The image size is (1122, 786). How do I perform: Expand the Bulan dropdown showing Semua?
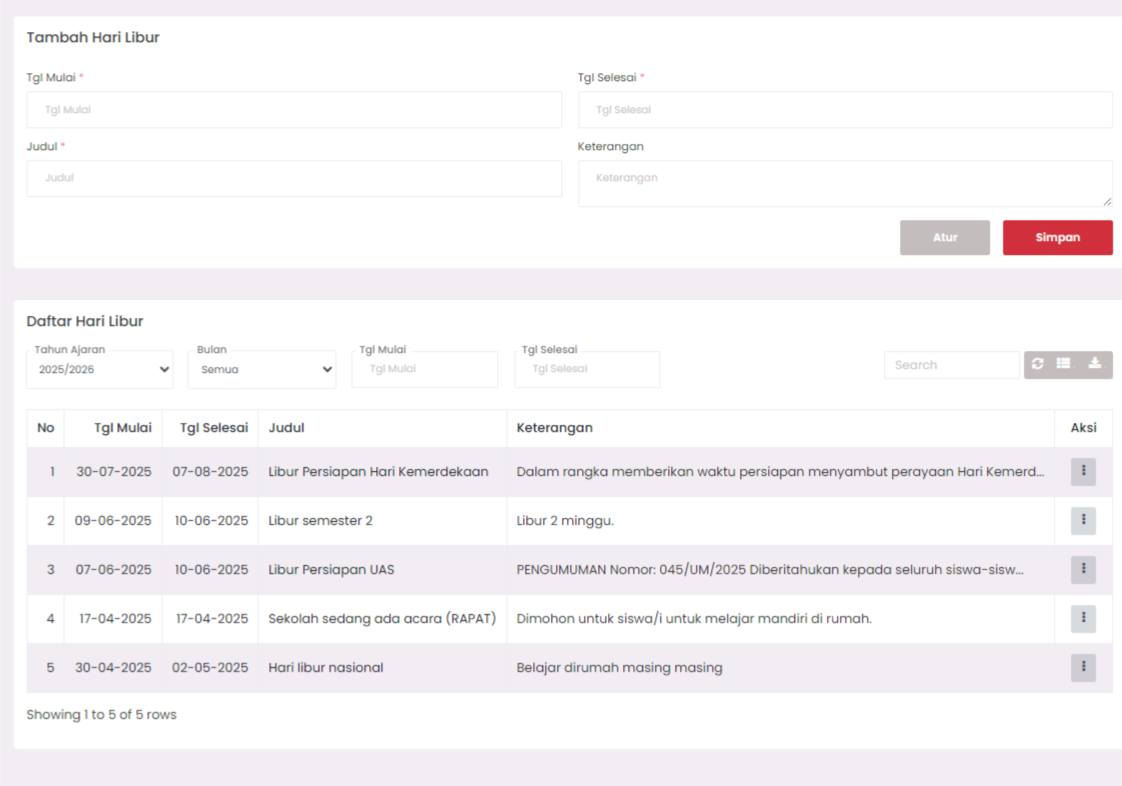[x=262, y=370]
